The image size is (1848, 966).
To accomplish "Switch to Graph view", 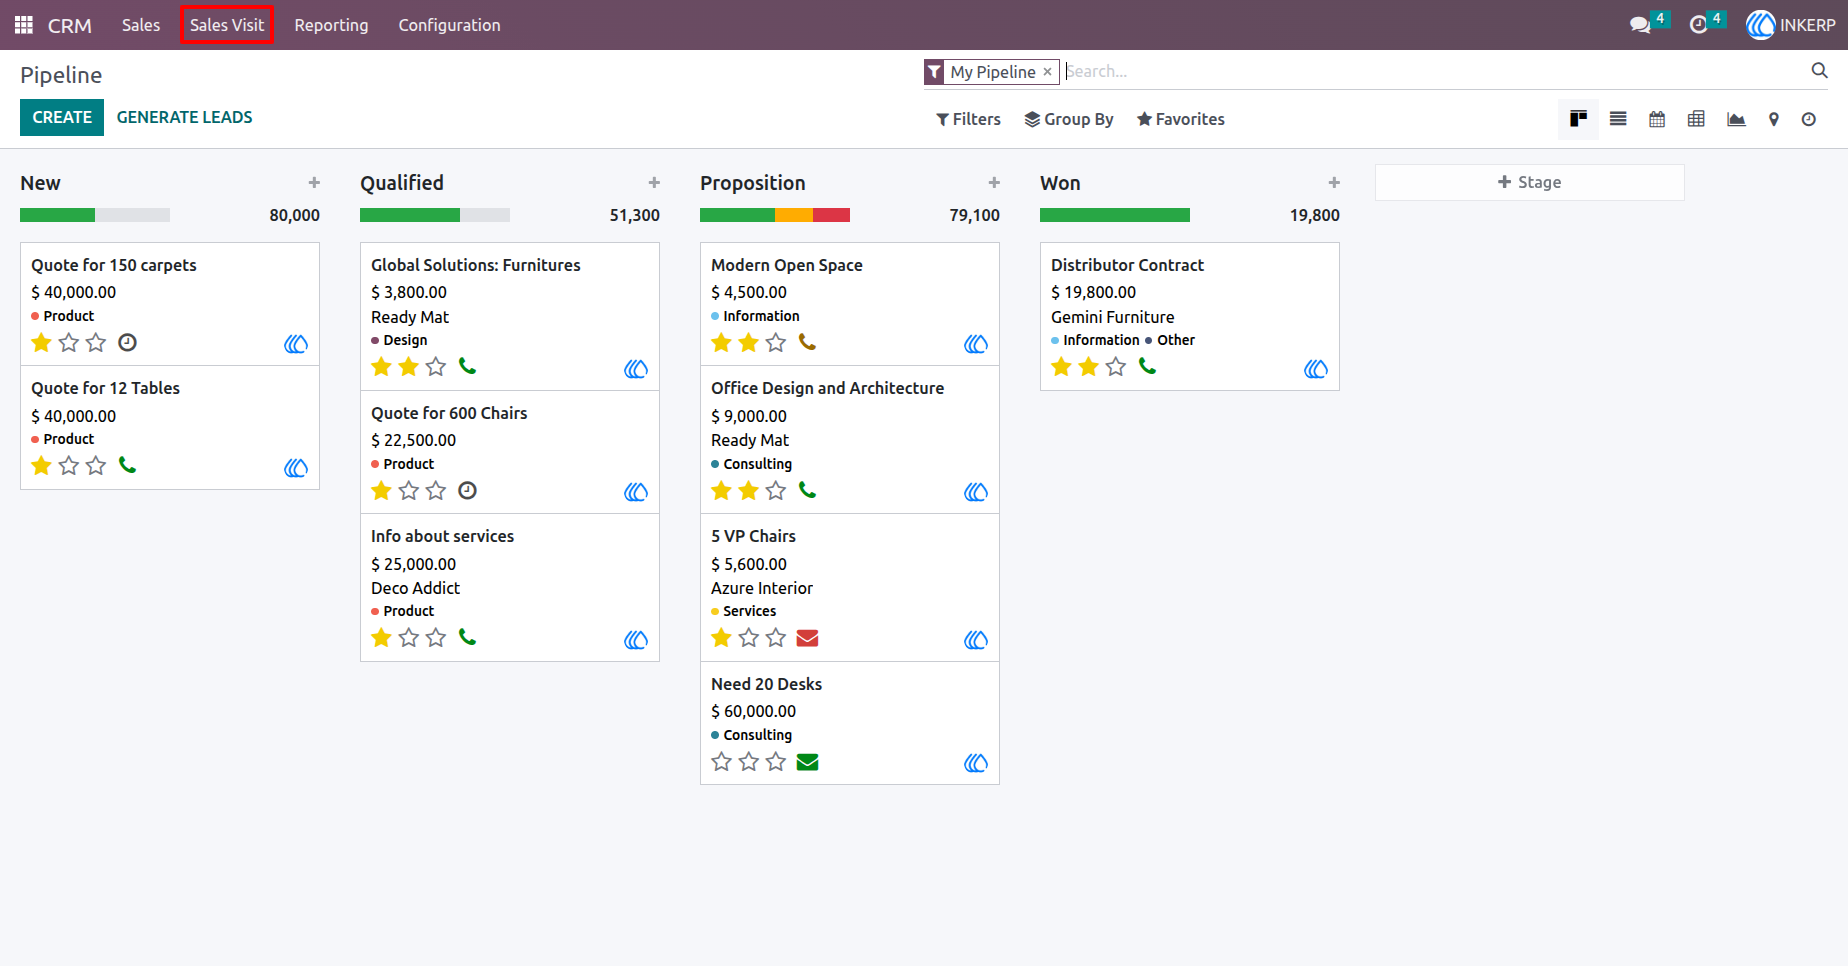I will (1736, 119).
